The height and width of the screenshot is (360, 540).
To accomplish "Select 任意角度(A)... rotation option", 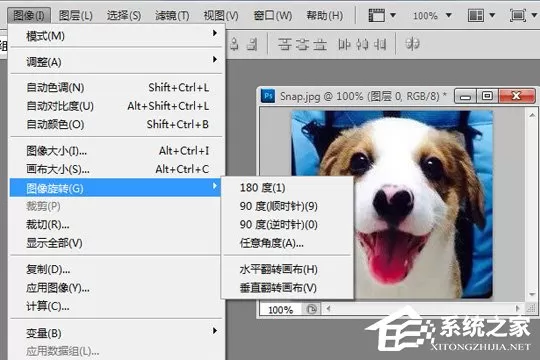I will coord(272,243).
